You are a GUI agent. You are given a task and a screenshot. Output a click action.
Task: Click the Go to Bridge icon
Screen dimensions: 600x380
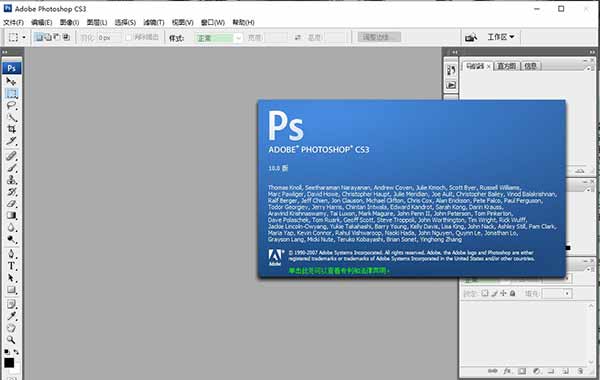[471, 37]
